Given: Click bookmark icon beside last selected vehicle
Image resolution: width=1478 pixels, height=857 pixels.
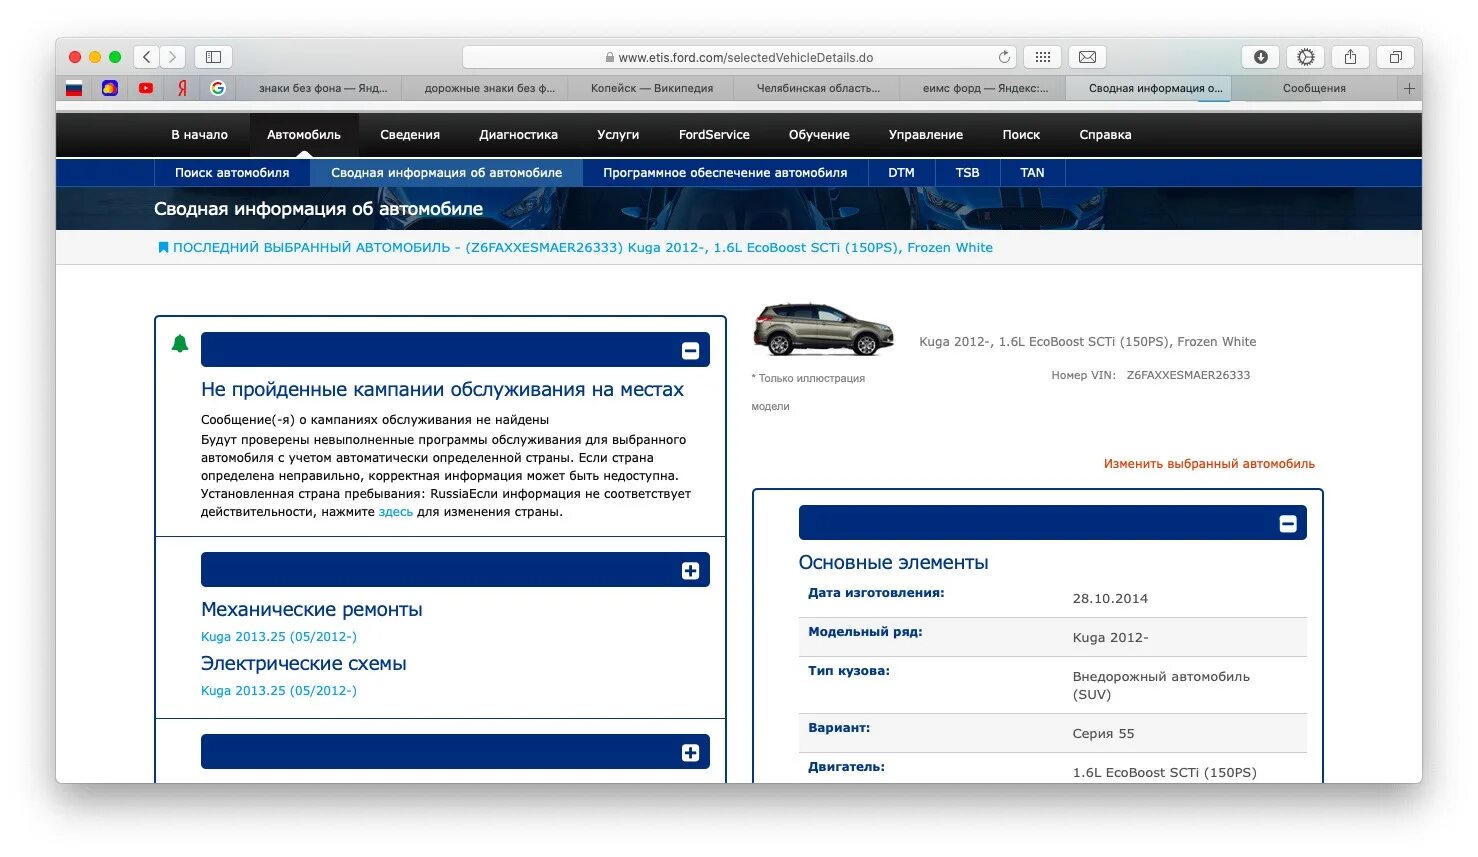Looking at the screenshot, I should [x=163, y=247].
